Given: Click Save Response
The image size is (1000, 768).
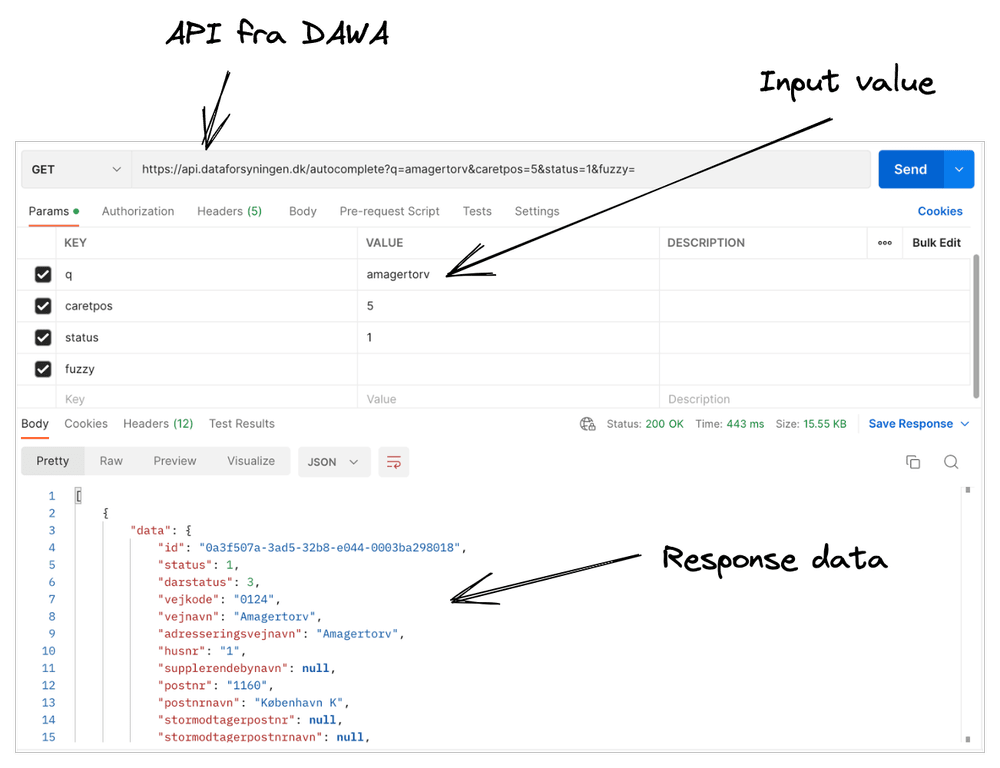Looking at the screenshot, I should pos(911,424).
